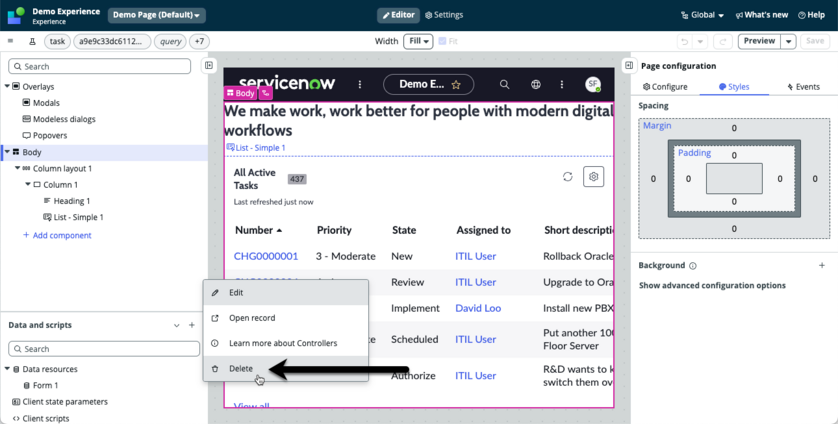
Task: Open the Demo Page (Default) dropdown
Action: tap(157, 15)
